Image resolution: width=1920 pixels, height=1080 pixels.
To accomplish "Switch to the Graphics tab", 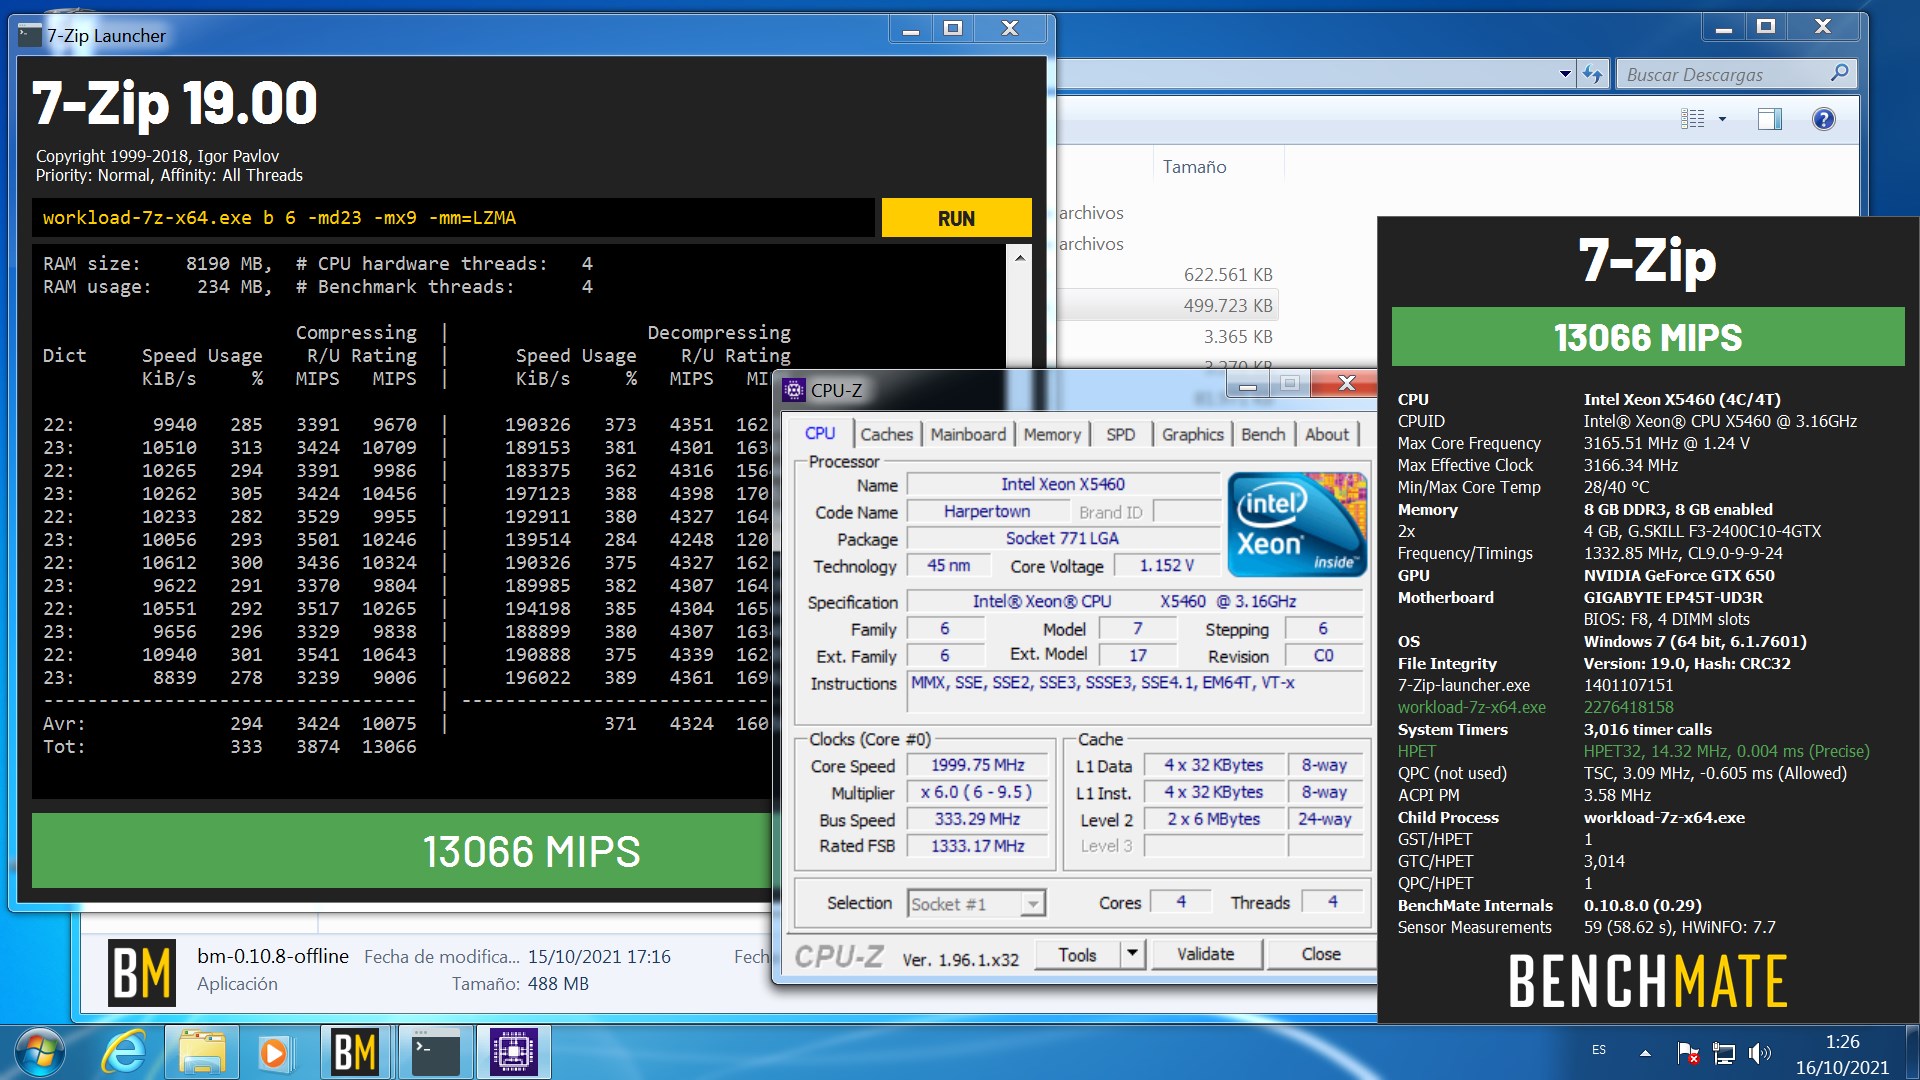I will coord(1192,434).
